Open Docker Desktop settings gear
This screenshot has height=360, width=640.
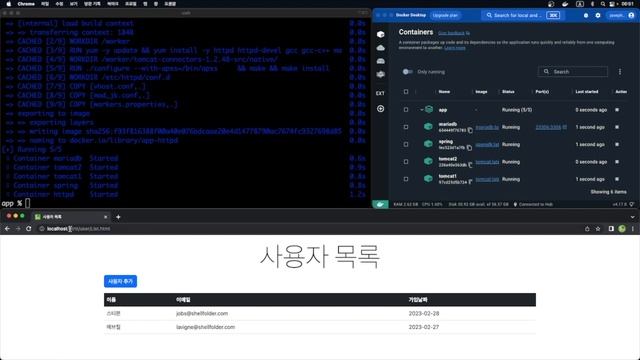(x=598, y=15)
